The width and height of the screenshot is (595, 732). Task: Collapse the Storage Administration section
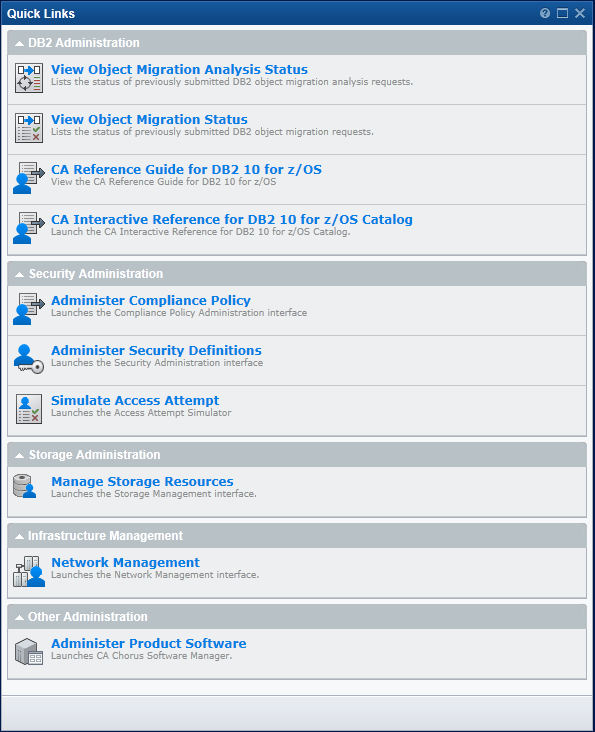(x=19, y=456)
